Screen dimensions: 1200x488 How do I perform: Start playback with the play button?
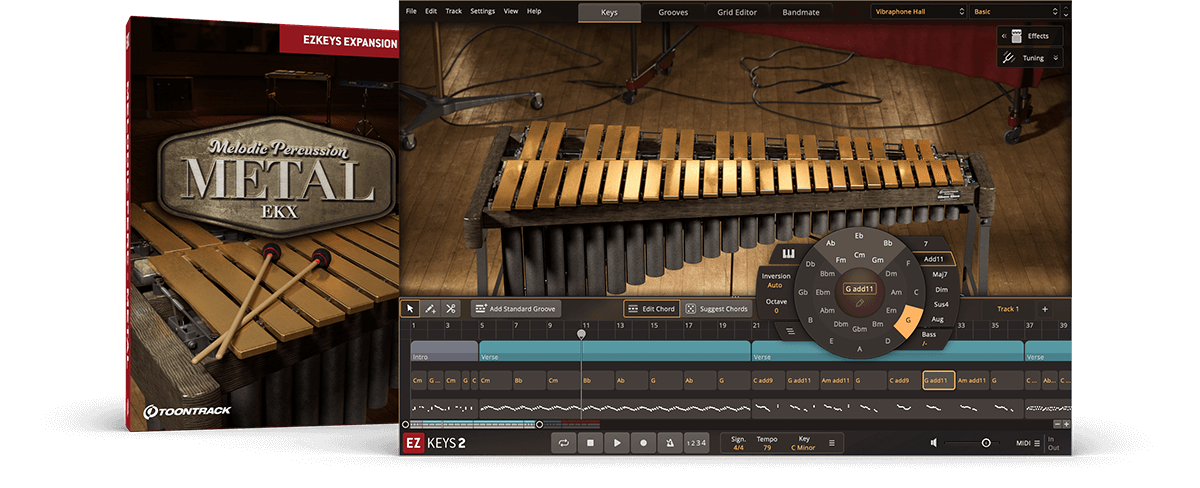(617, 442)
